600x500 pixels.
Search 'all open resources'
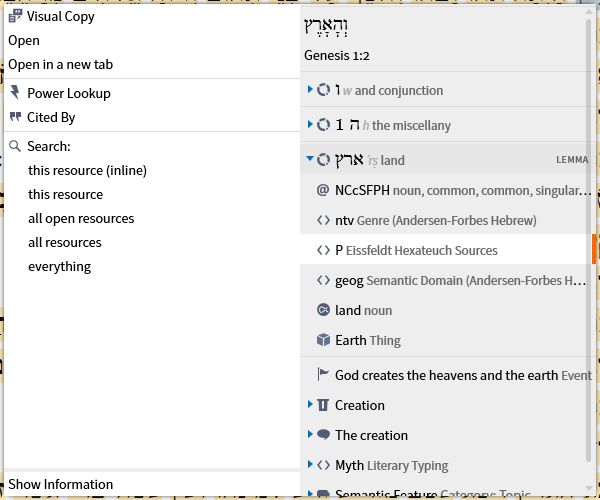pos(152,219)
